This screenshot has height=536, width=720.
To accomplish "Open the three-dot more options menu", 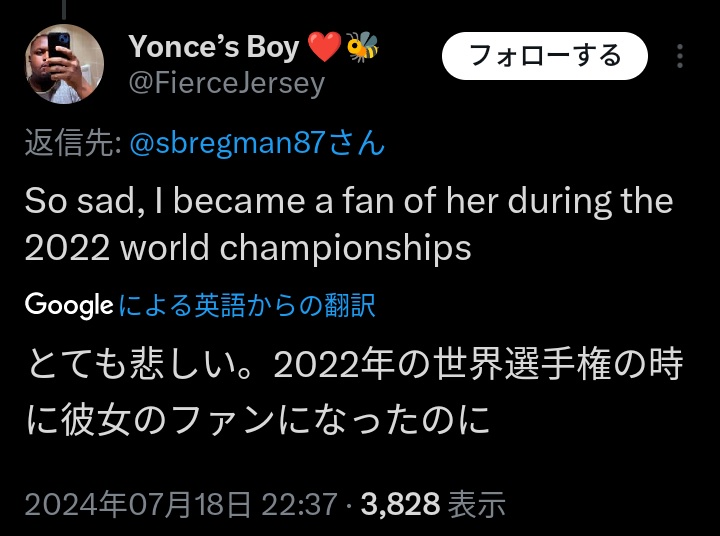I will [x=681, y=55].
